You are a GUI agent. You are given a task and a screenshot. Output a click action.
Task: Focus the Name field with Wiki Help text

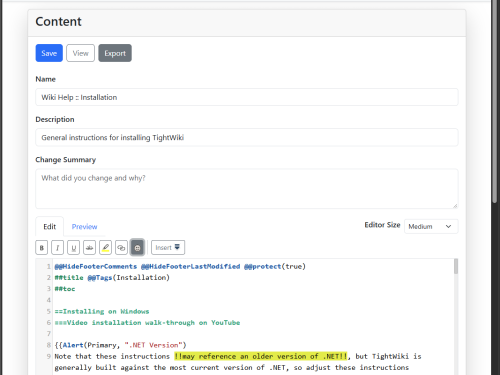tap(247, 97)
